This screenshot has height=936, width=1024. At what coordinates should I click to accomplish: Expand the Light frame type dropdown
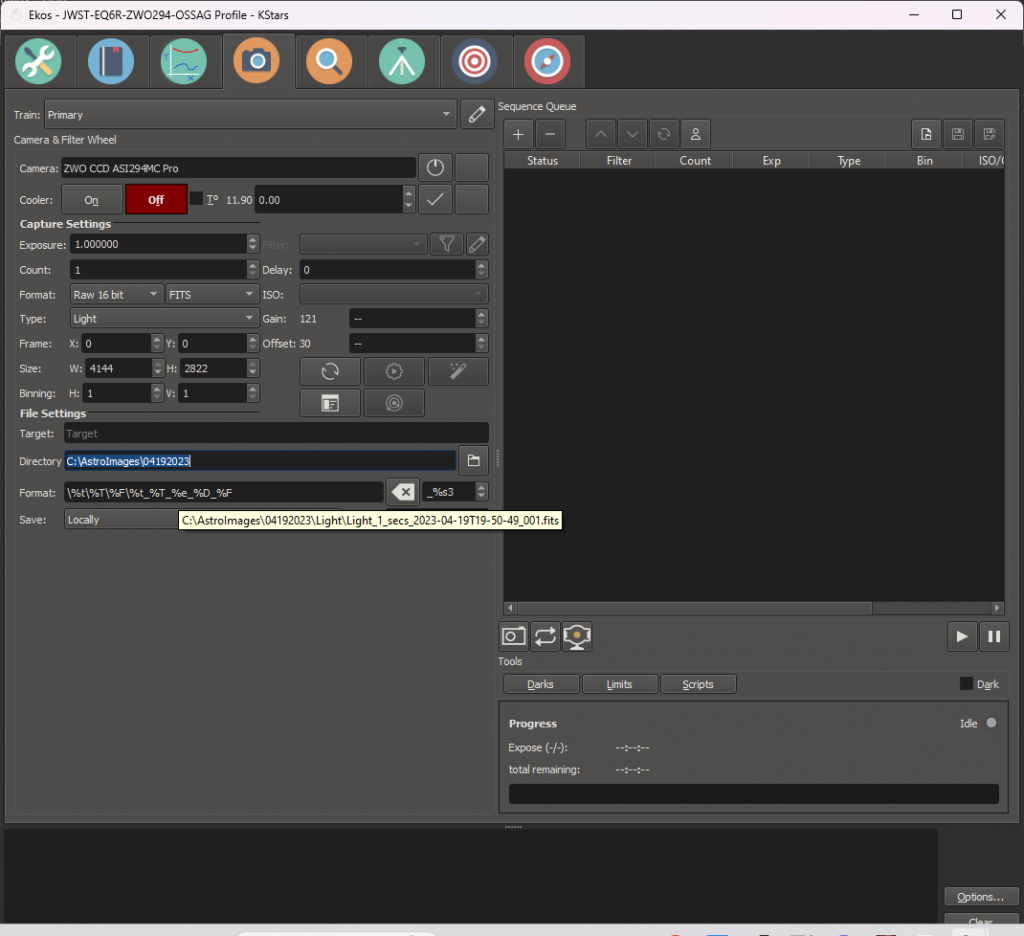[164, 319]
